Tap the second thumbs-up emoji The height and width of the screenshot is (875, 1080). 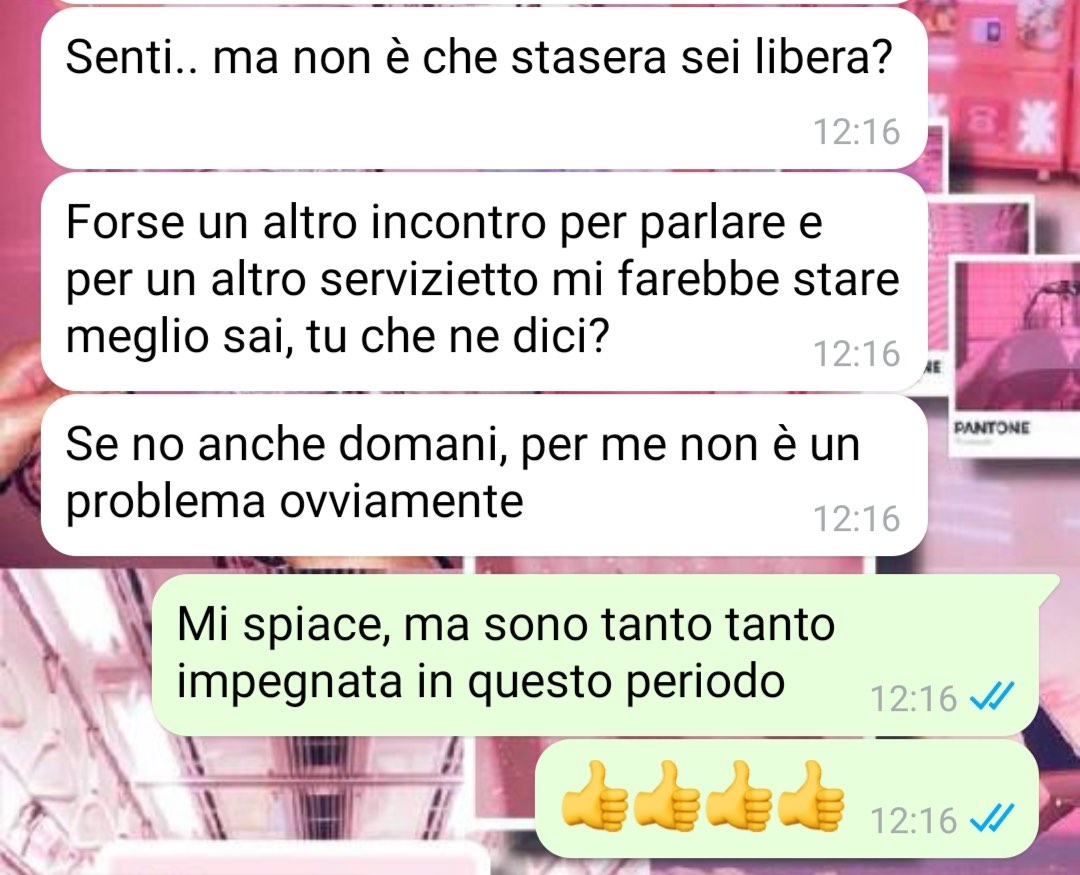click(667, 794)
